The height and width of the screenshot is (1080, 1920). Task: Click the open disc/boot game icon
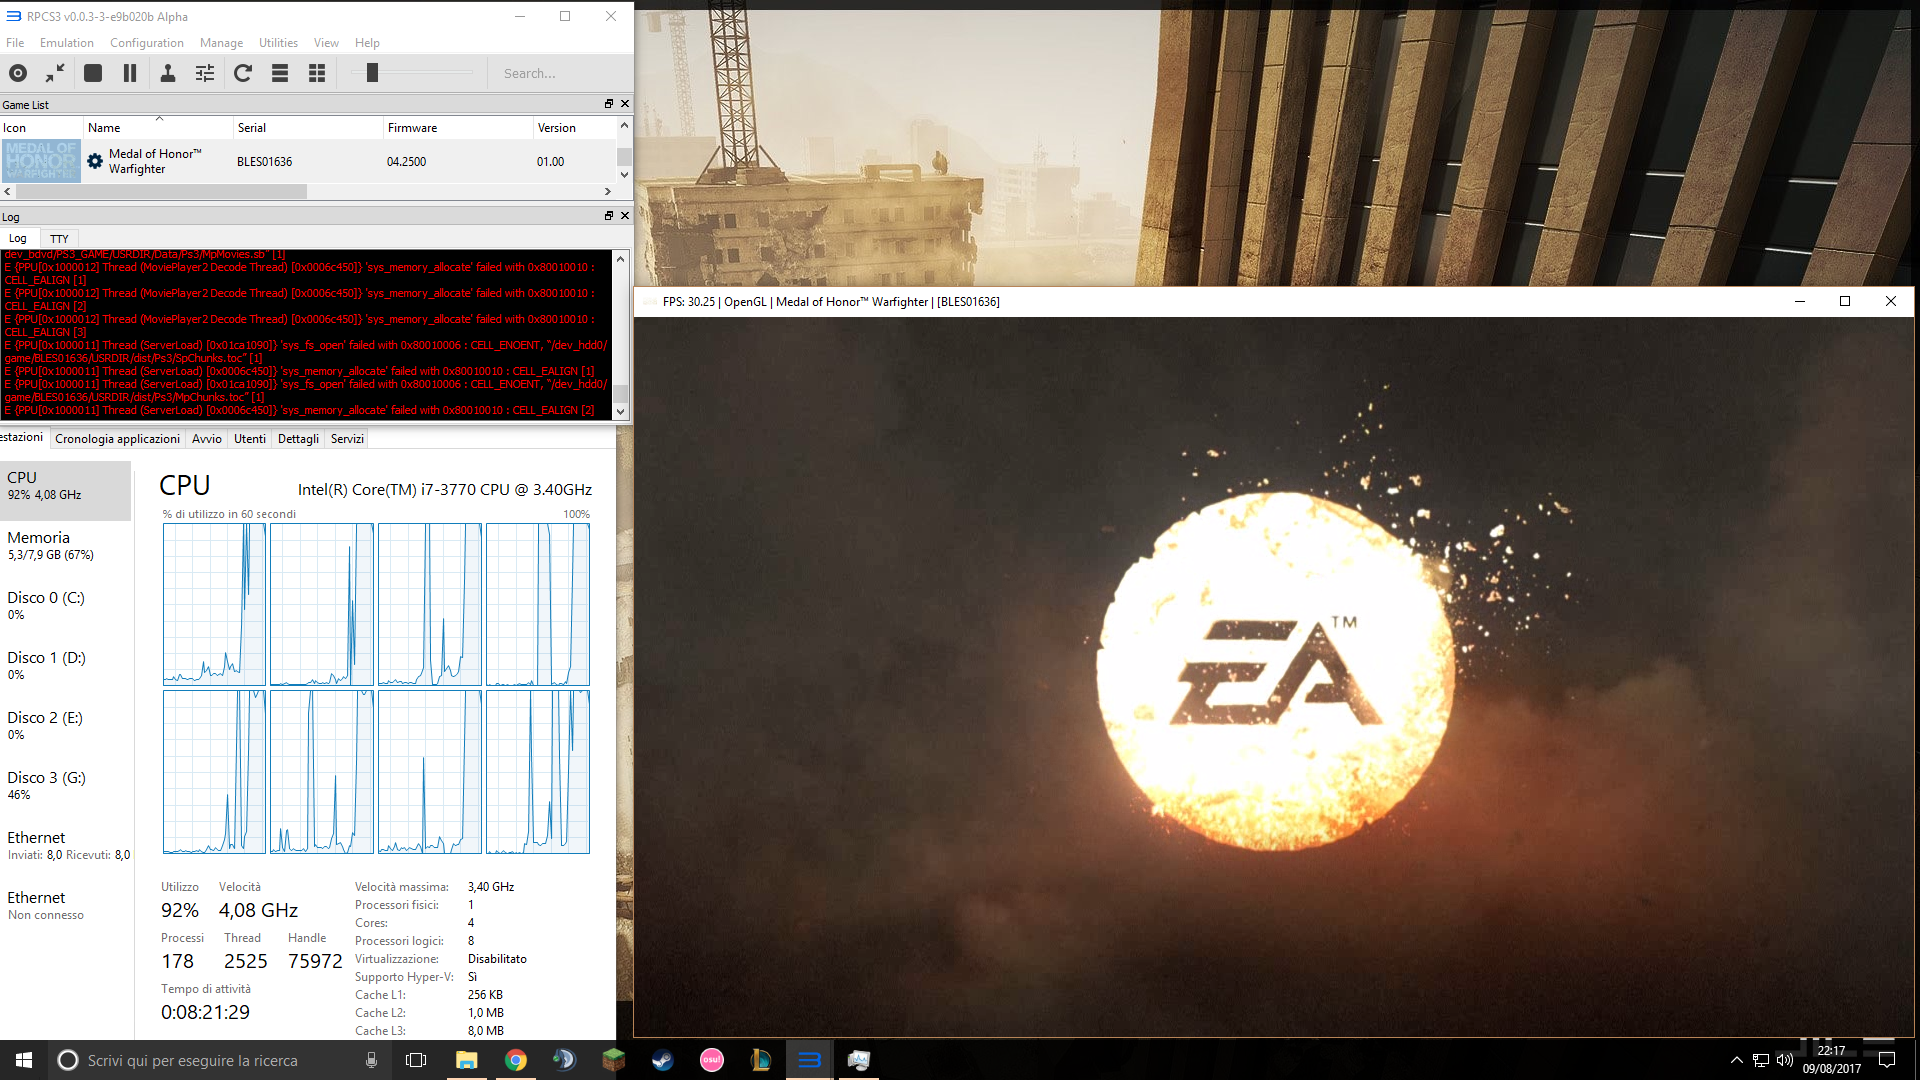(x=18, y=73)
